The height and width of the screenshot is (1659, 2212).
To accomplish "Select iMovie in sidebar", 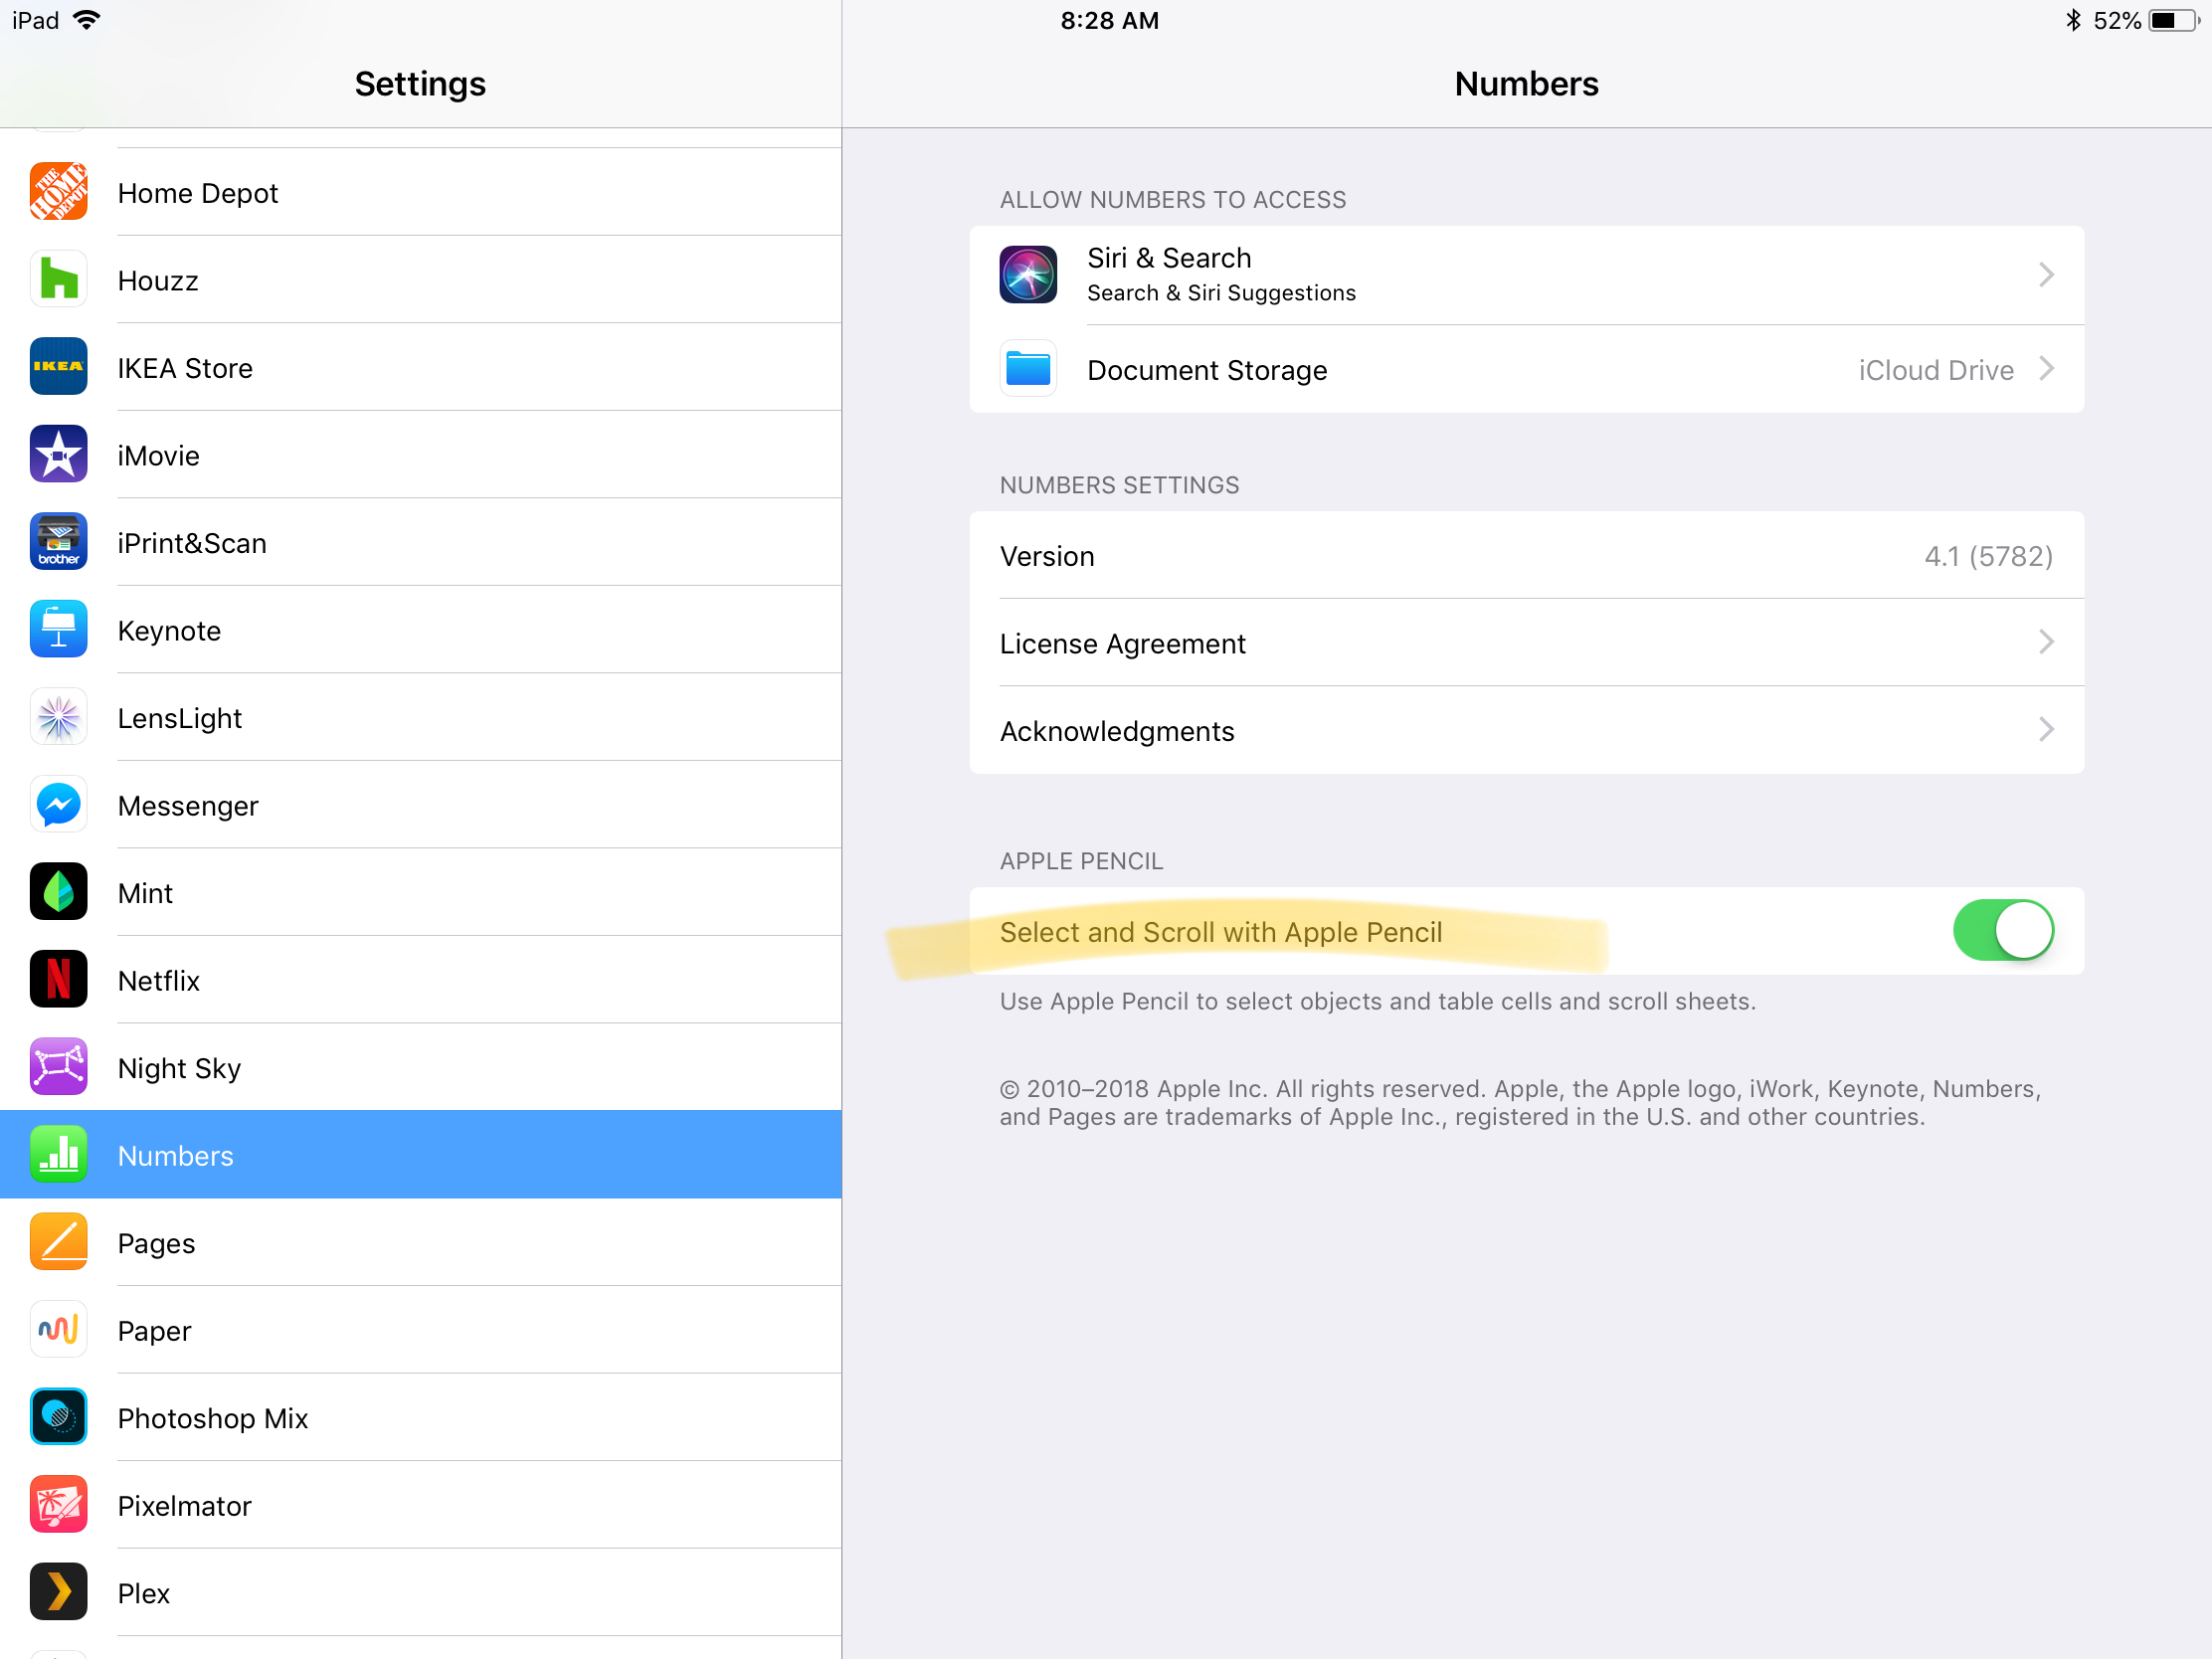I will 420,454.
